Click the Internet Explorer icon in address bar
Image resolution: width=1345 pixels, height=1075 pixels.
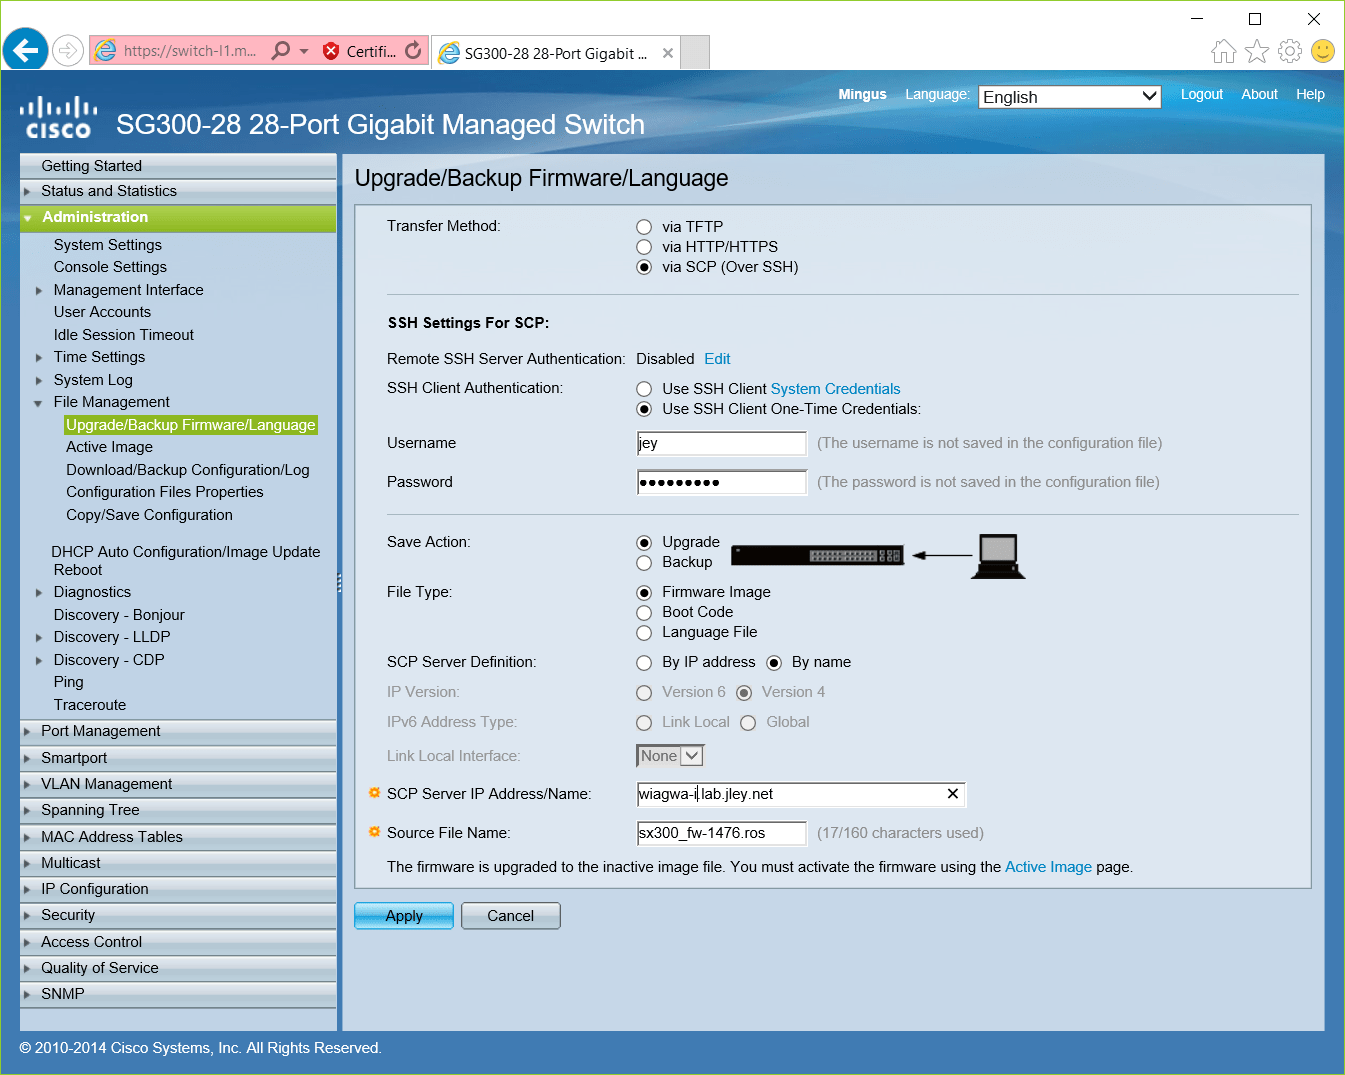(x=105, y=50)
